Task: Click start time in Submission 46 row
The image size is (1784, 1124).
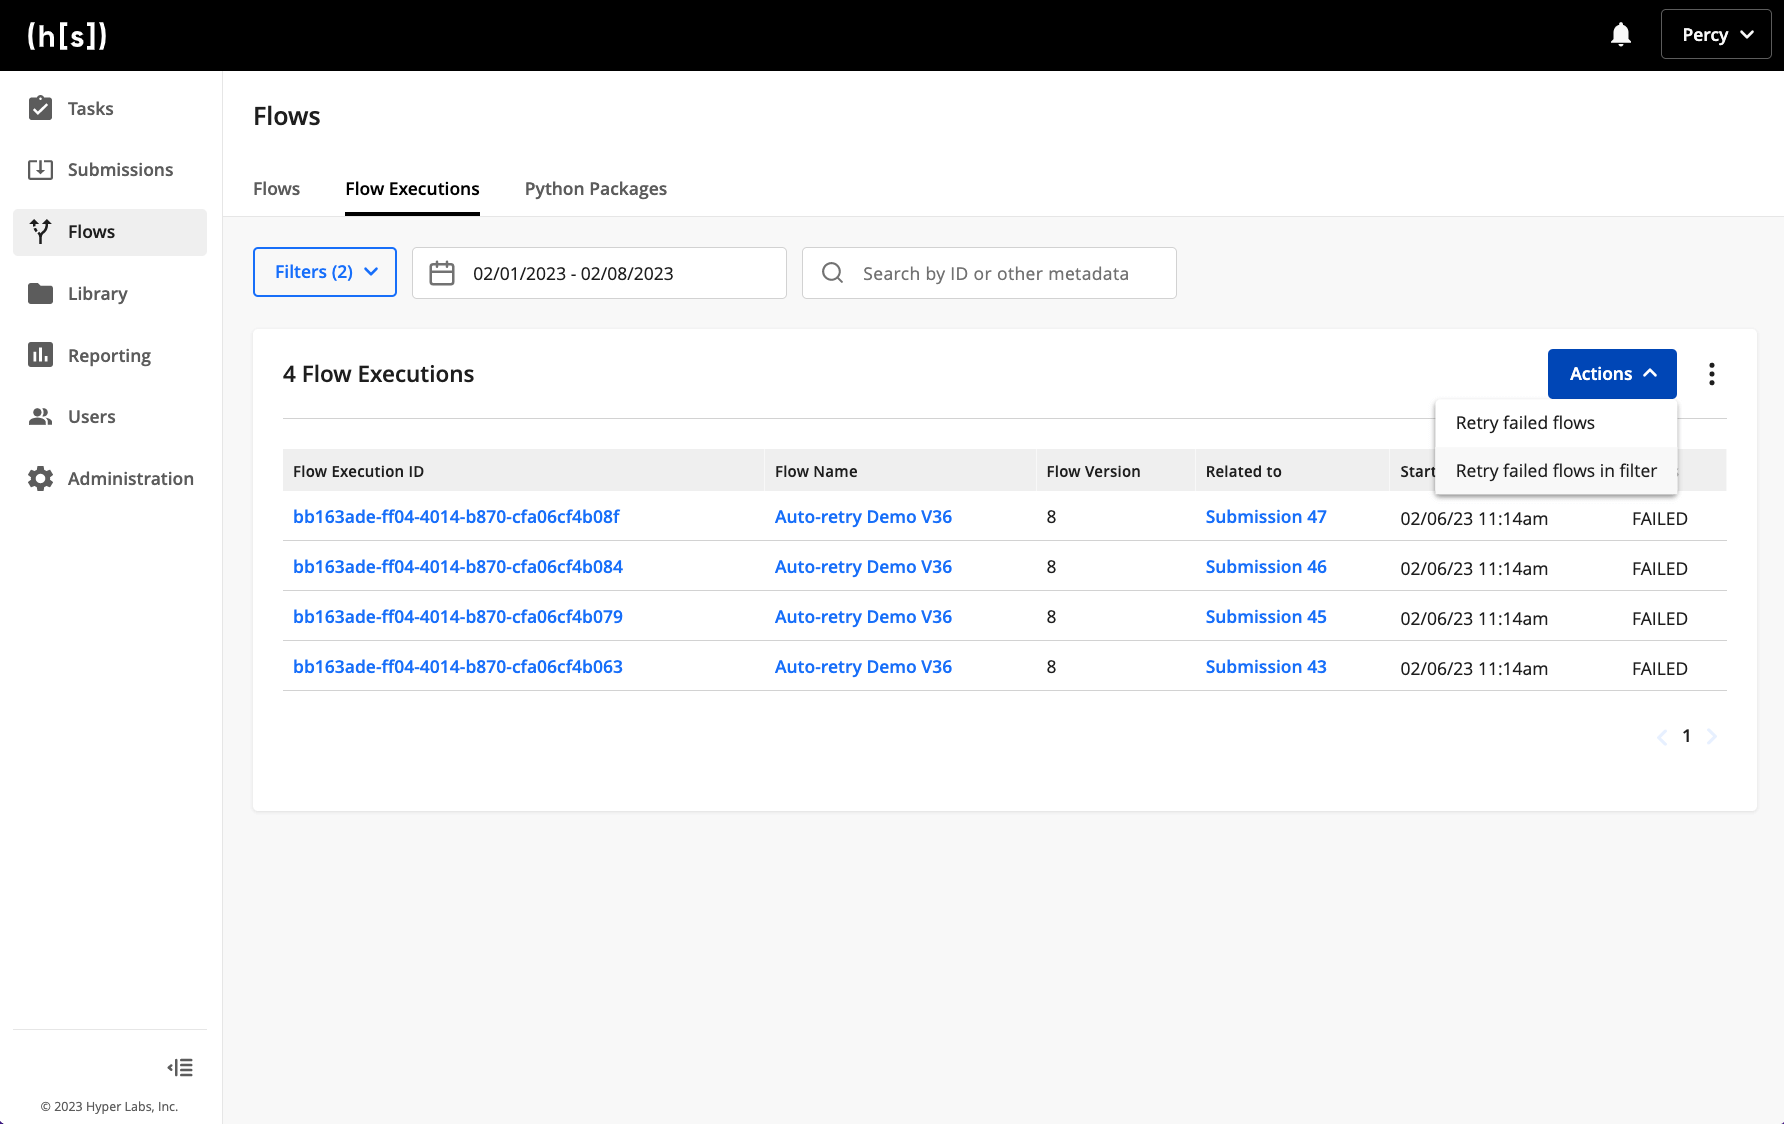Action: click(1474, 569)
